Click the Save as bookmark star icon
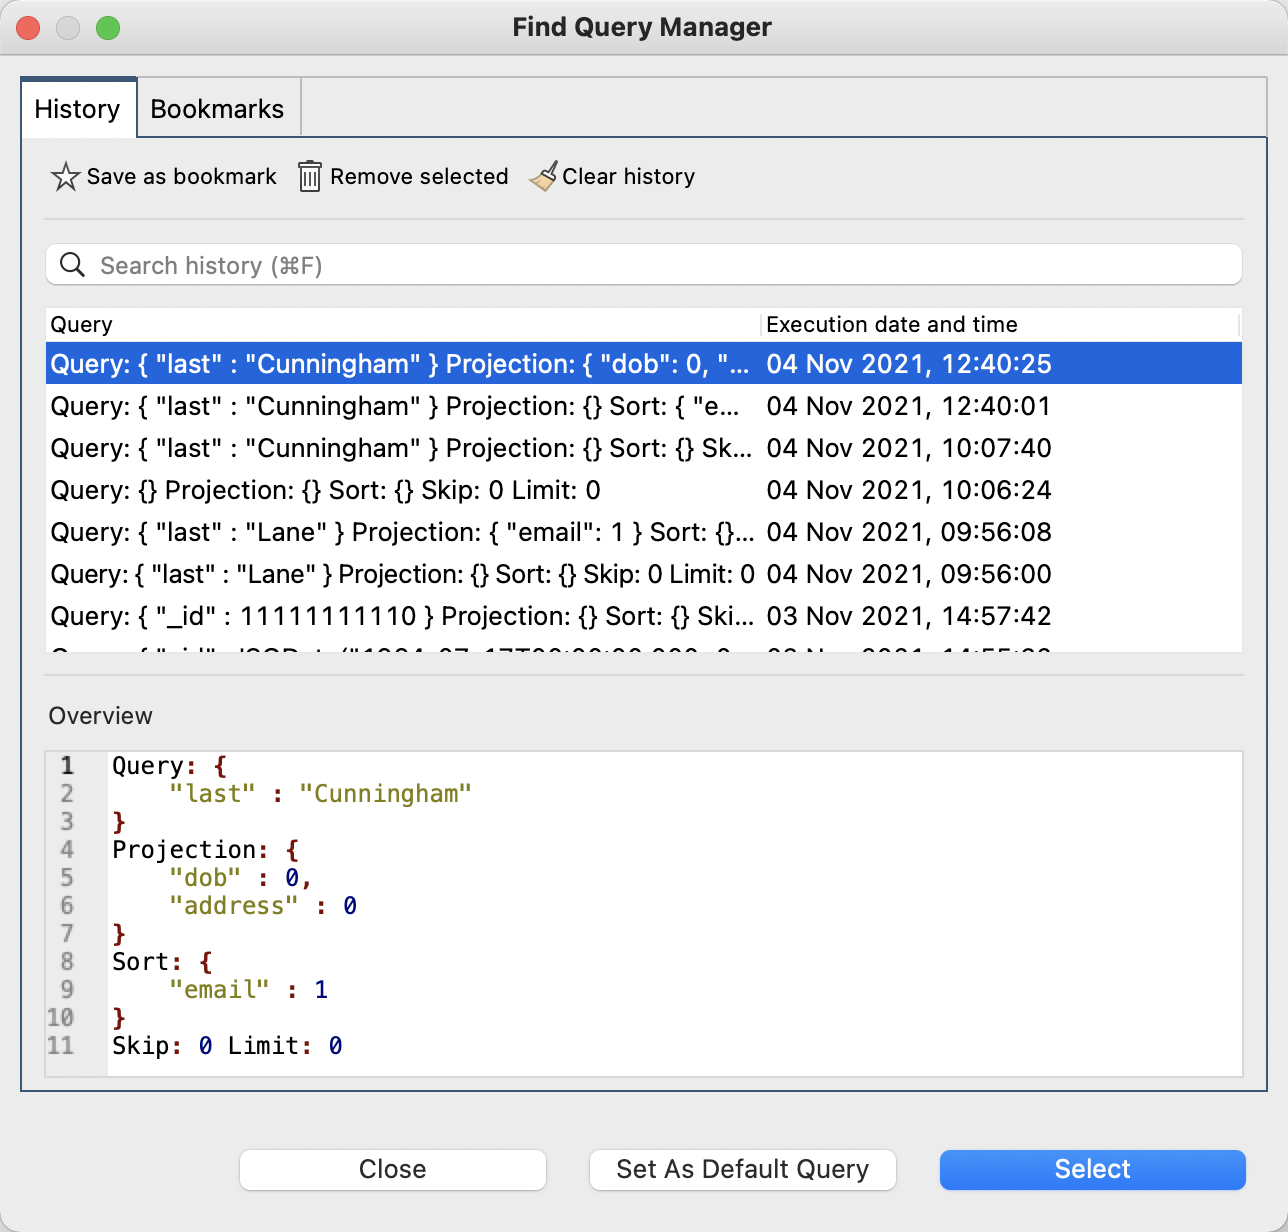The image size is (1288, 1232). (x=64, y=176)
